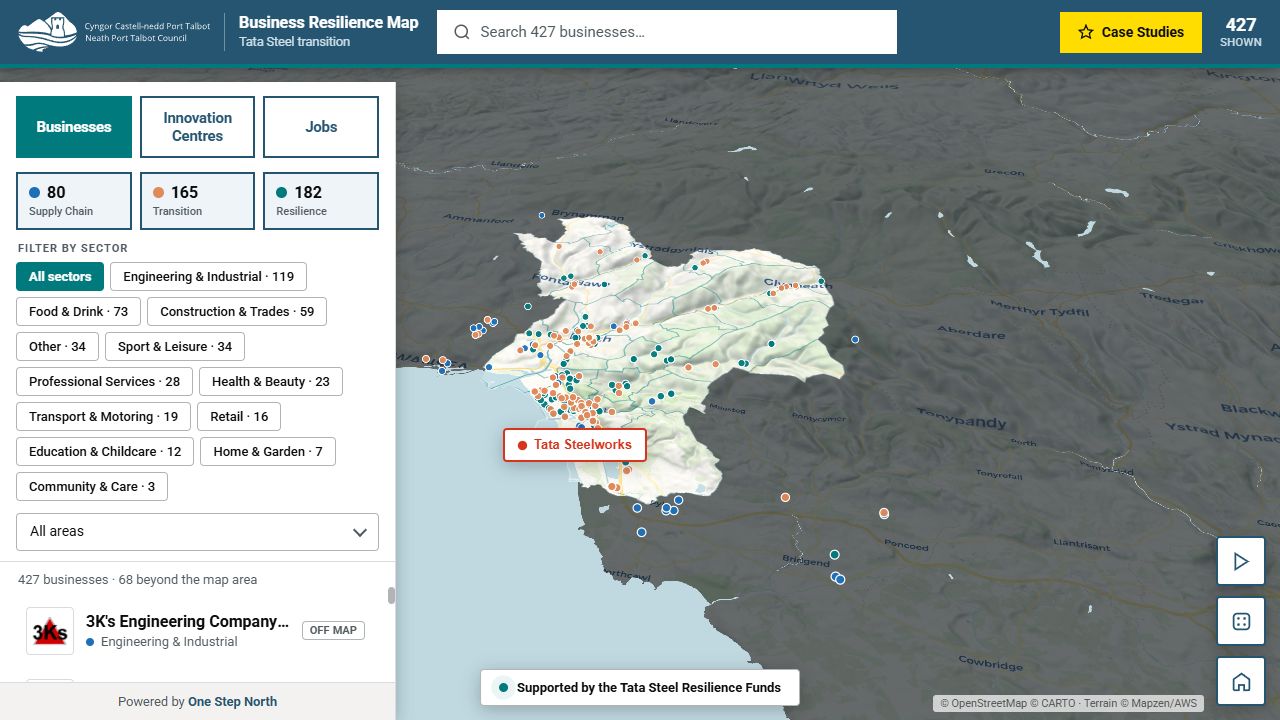Image resolution: width=1280 pixels, height=720 pixels.
Task: Click the Tata Steel Resilience Funds legend
Action: click(640, 687)
